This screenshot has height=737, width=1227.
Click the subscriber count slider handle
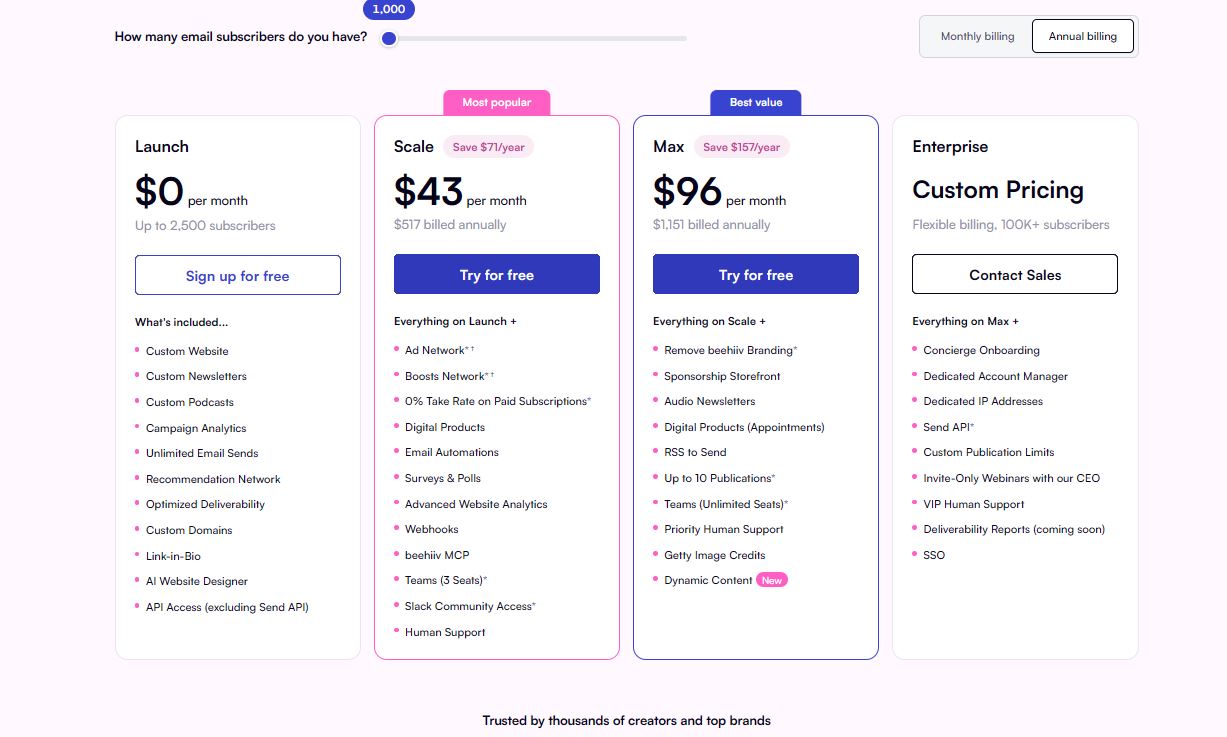(389, 39)
